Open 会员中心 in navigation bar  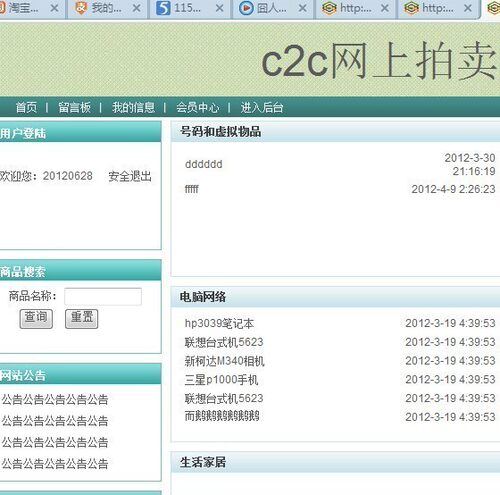tap(198, 107)
